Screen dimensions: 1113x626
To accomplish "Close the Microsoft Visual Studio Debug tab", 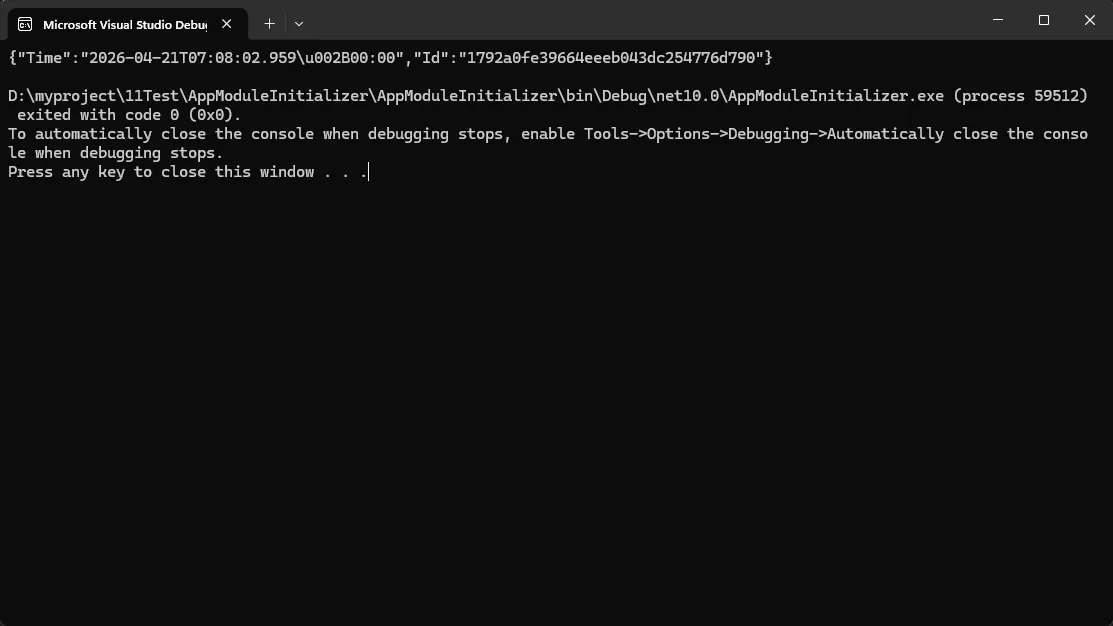I will [x=226, y=24].
